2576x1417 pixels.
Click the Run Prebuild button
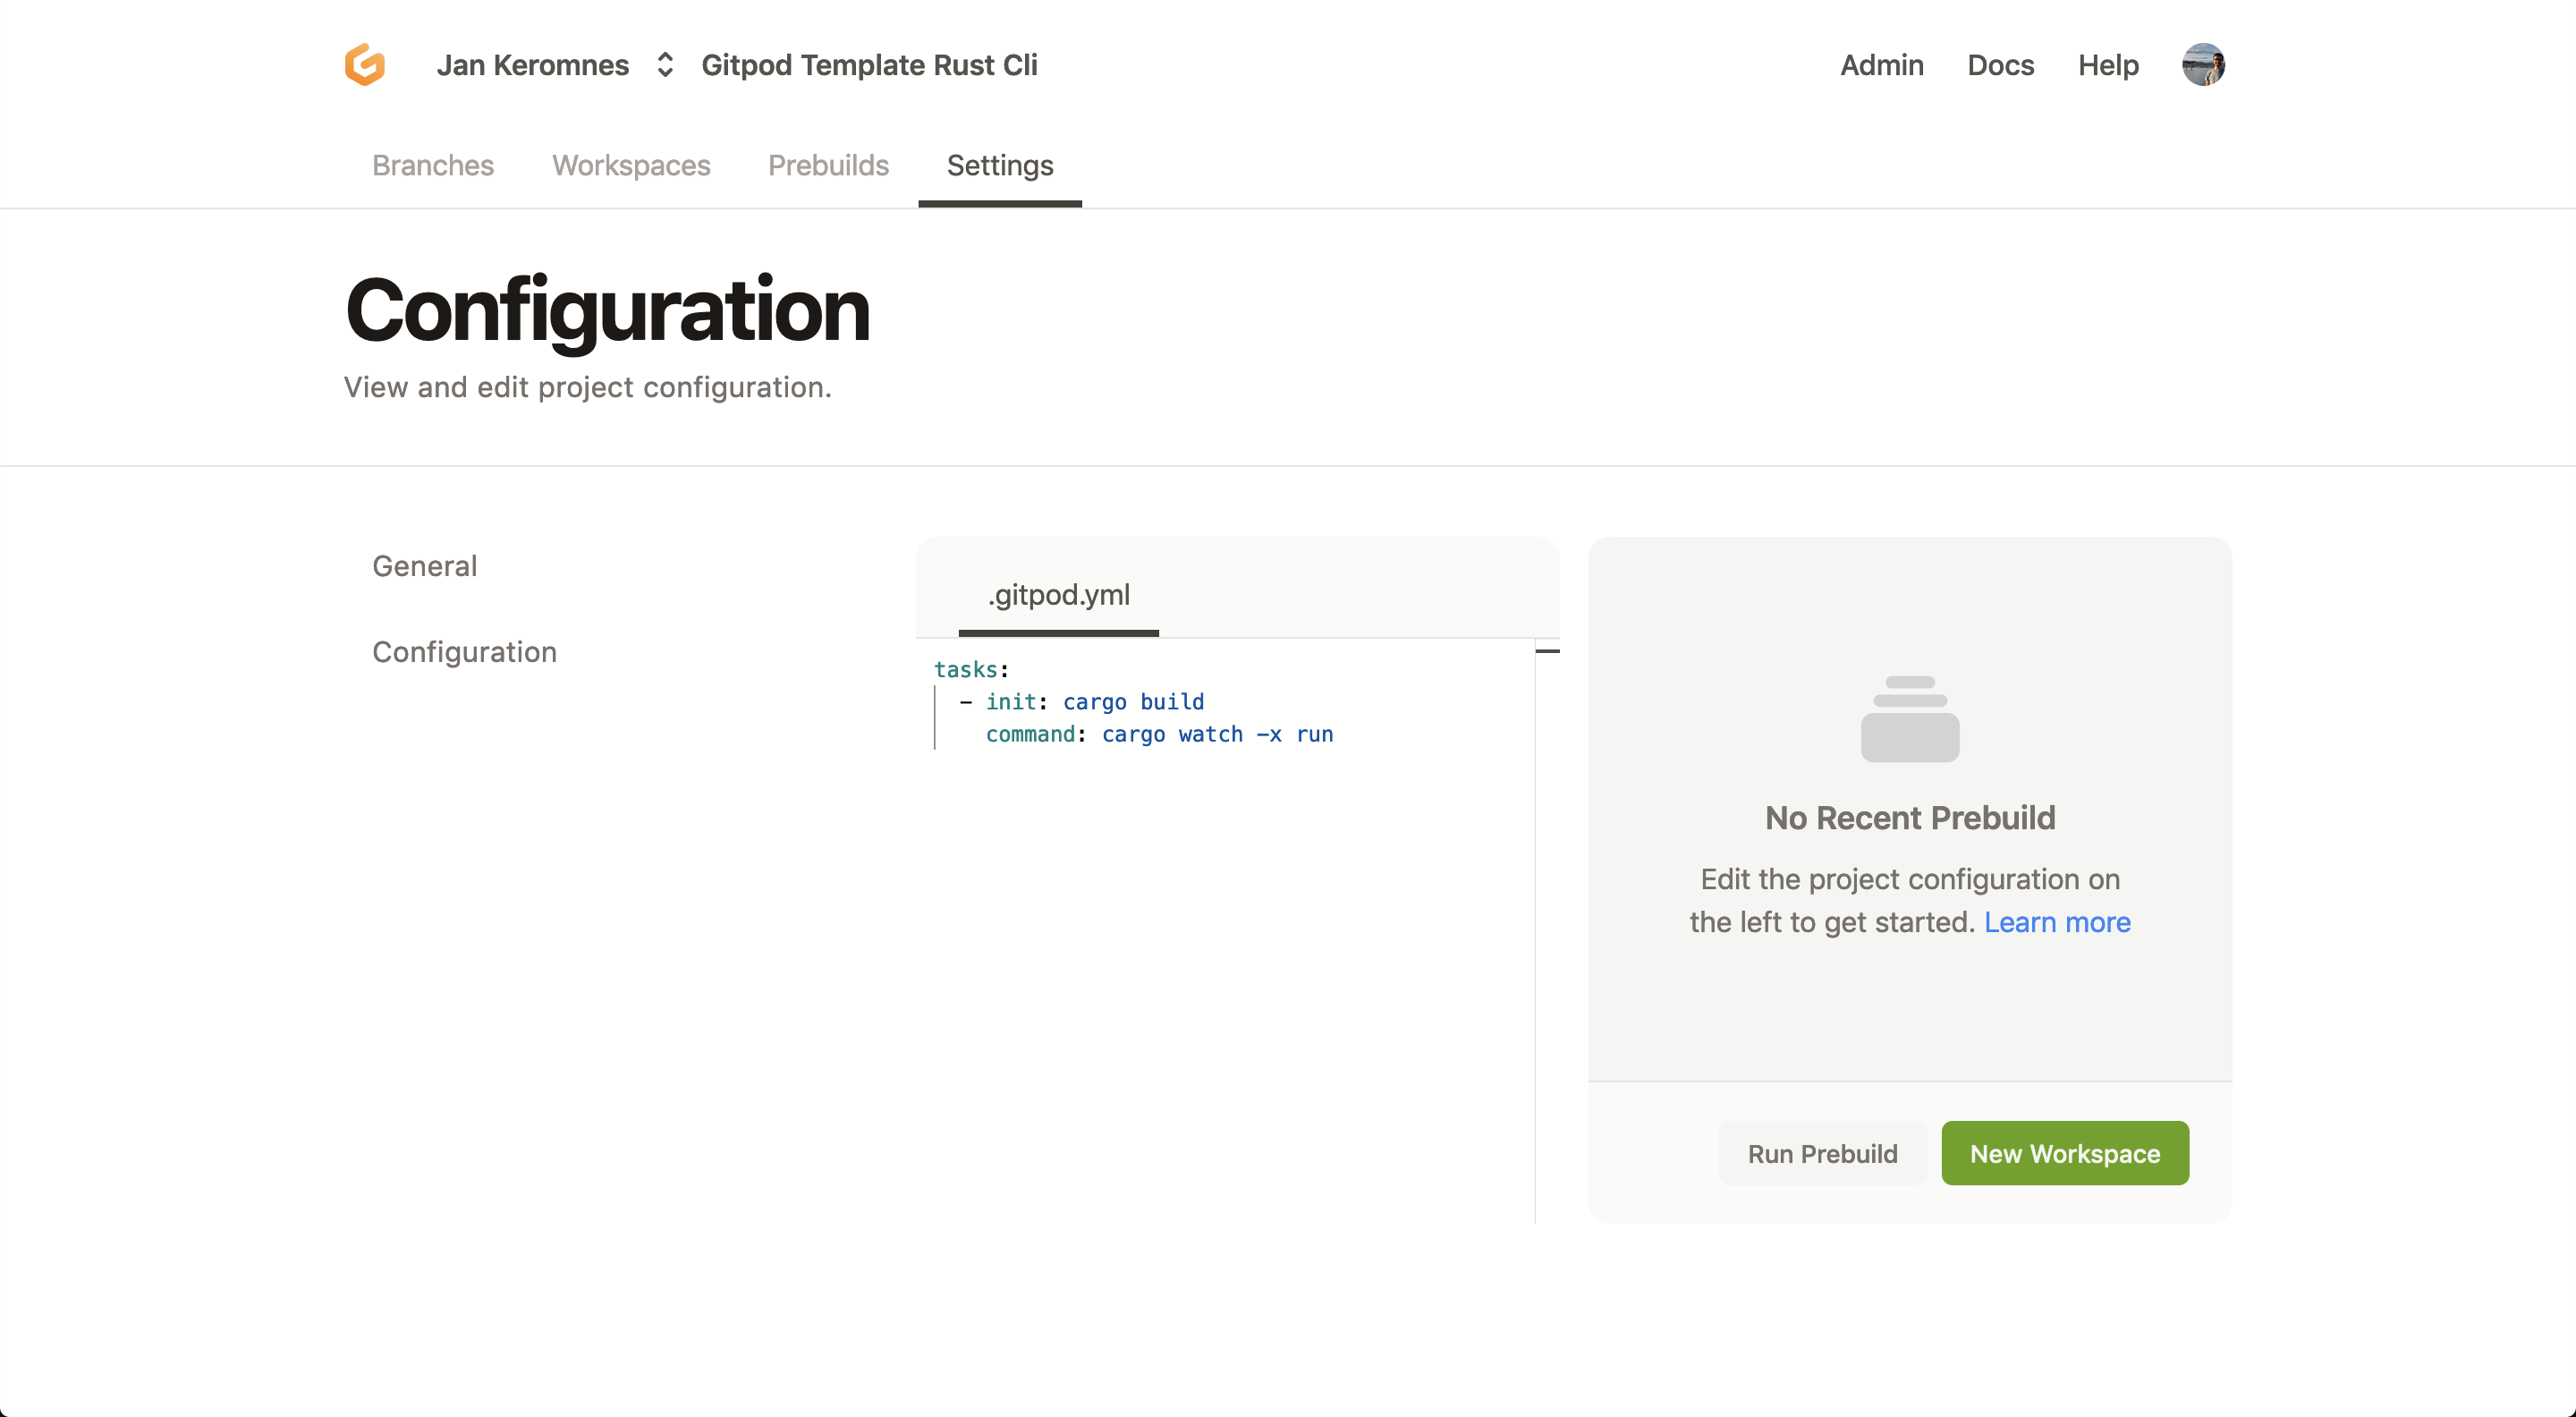tap(1822, 1153)
